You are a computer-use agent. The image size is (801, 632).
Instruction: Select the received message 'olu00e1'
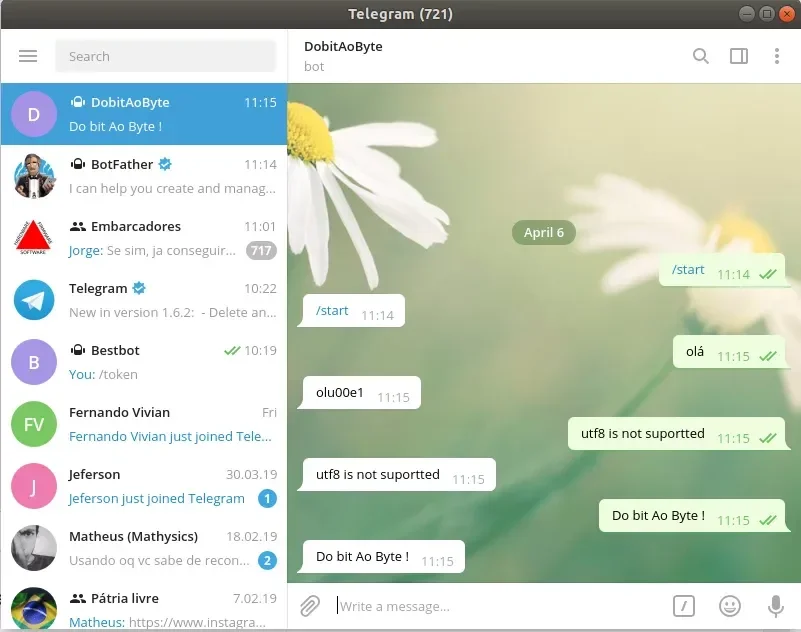pyautogui.click(x=362, y=392)
